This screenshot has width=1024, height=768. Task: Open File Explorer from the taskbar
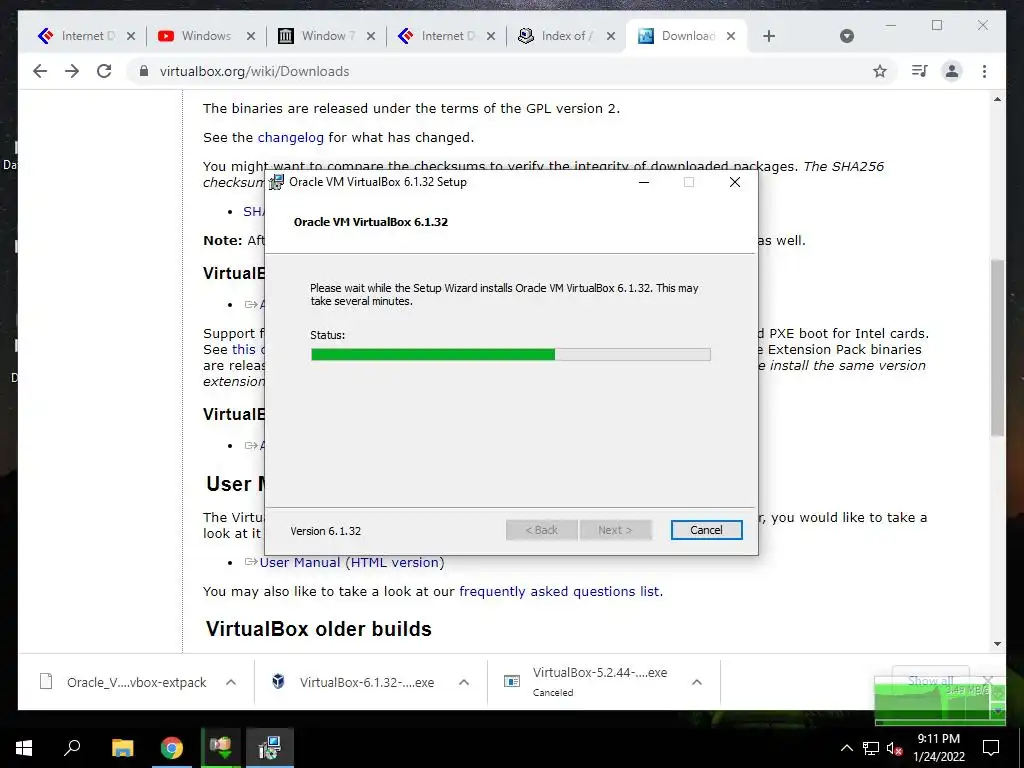pos(122,748)
